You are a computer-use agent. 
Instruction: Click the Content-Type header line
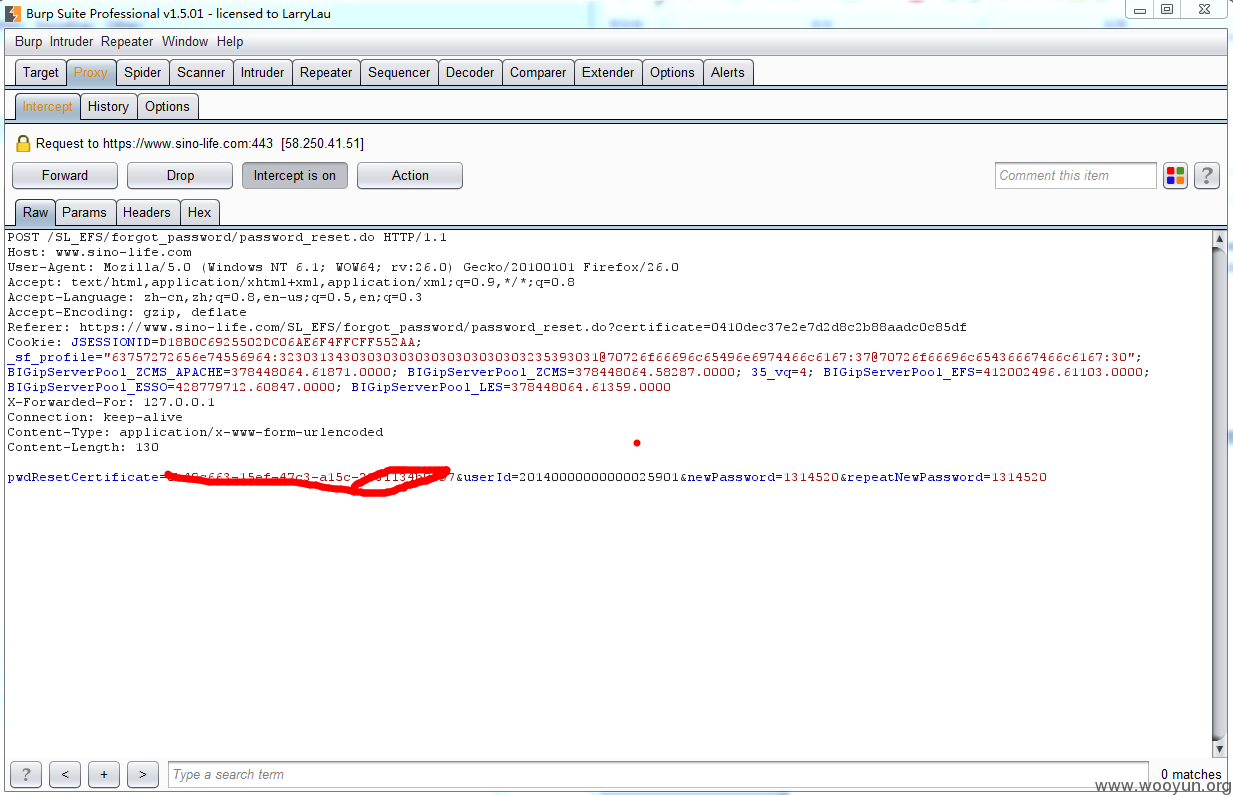coord(195,432)
